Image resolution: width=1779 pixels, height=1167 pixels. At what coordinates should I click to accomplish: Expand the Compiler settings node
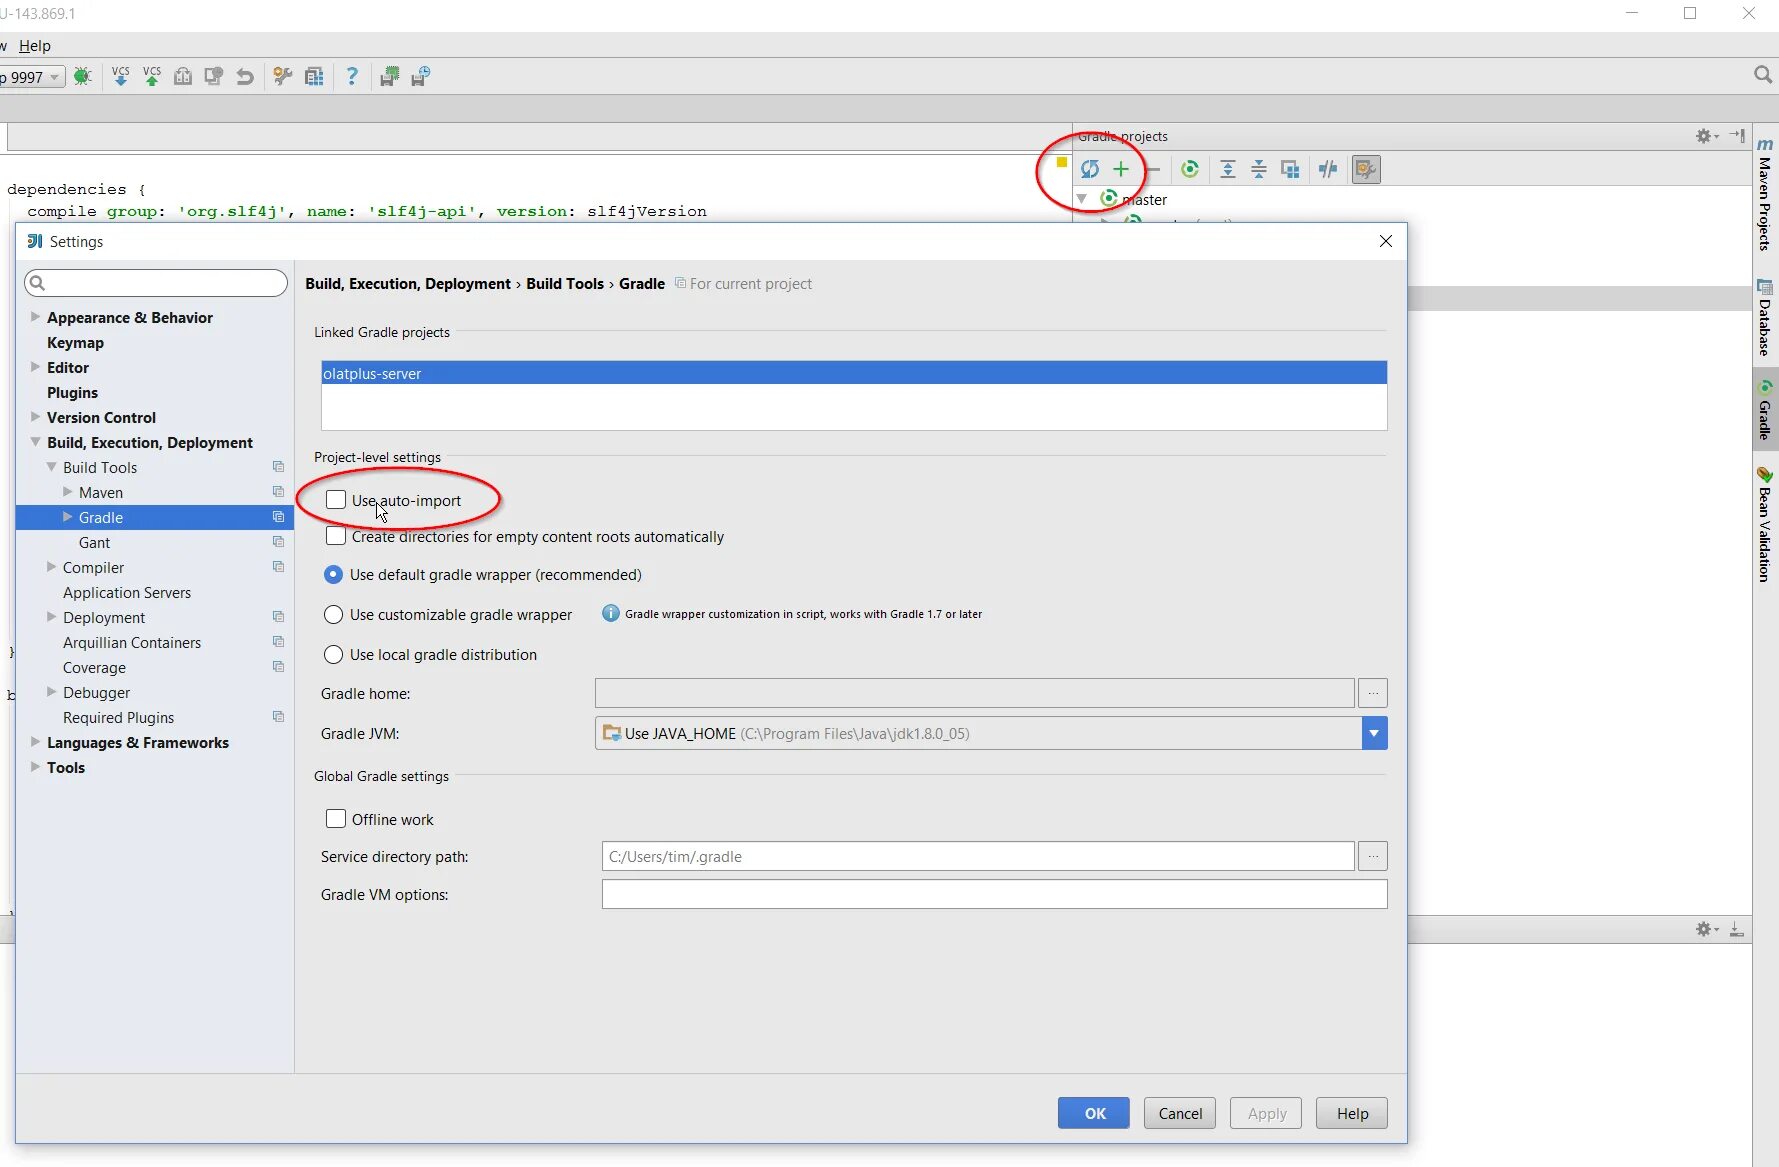click(51, 567)
